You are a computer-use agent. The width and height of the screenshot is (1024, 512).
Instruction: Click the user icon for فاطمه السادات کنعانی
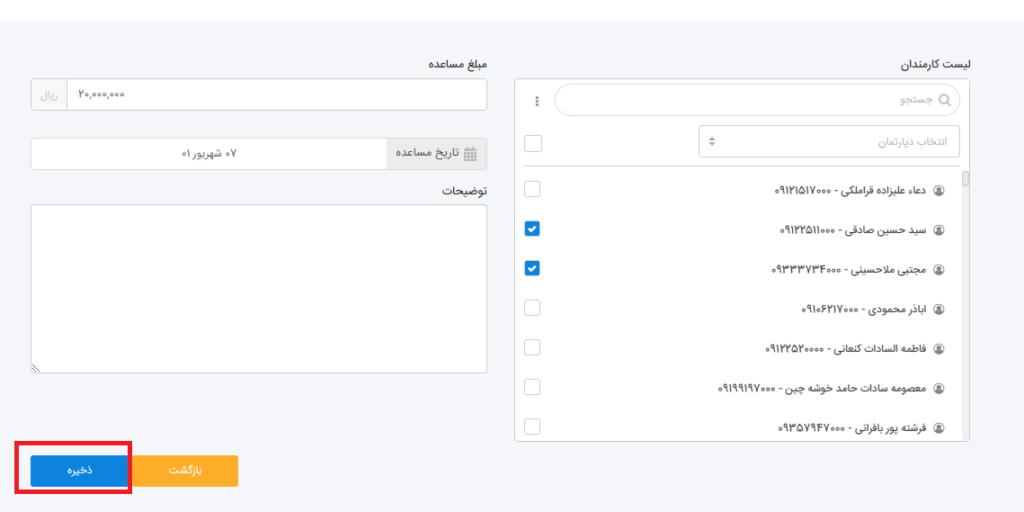pyautogui.click(x=938, y=349)
